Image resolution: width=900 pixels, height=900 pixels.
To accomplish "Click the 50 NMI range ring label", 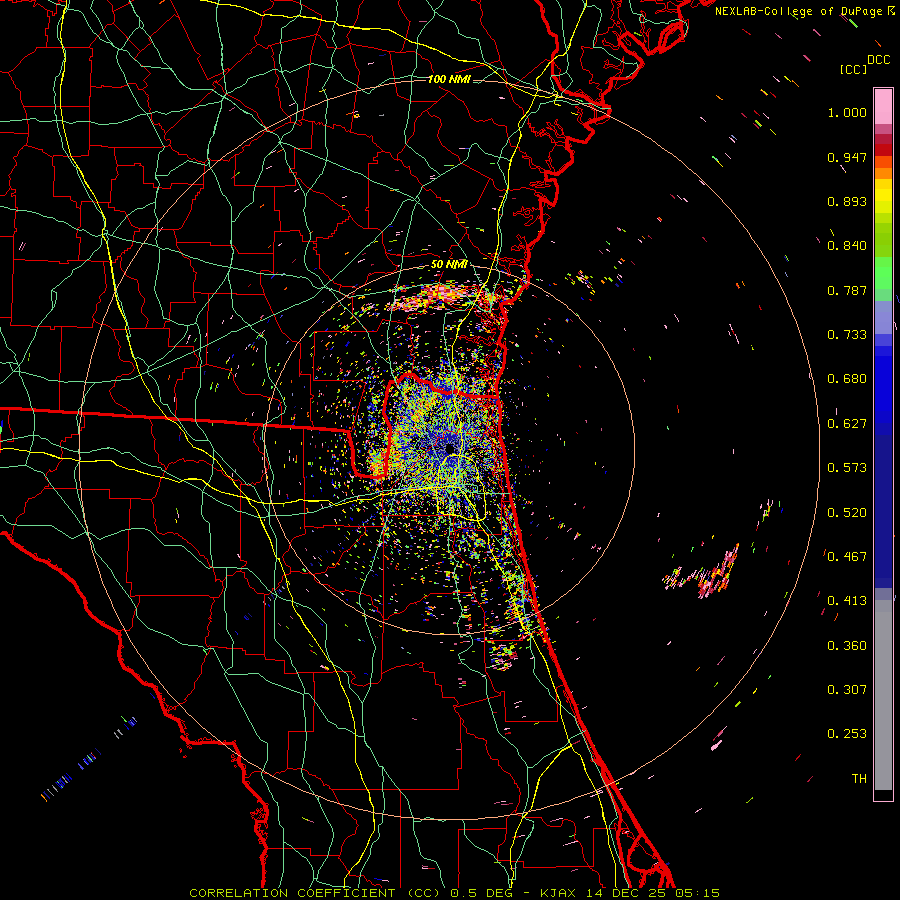I will 449,265.
